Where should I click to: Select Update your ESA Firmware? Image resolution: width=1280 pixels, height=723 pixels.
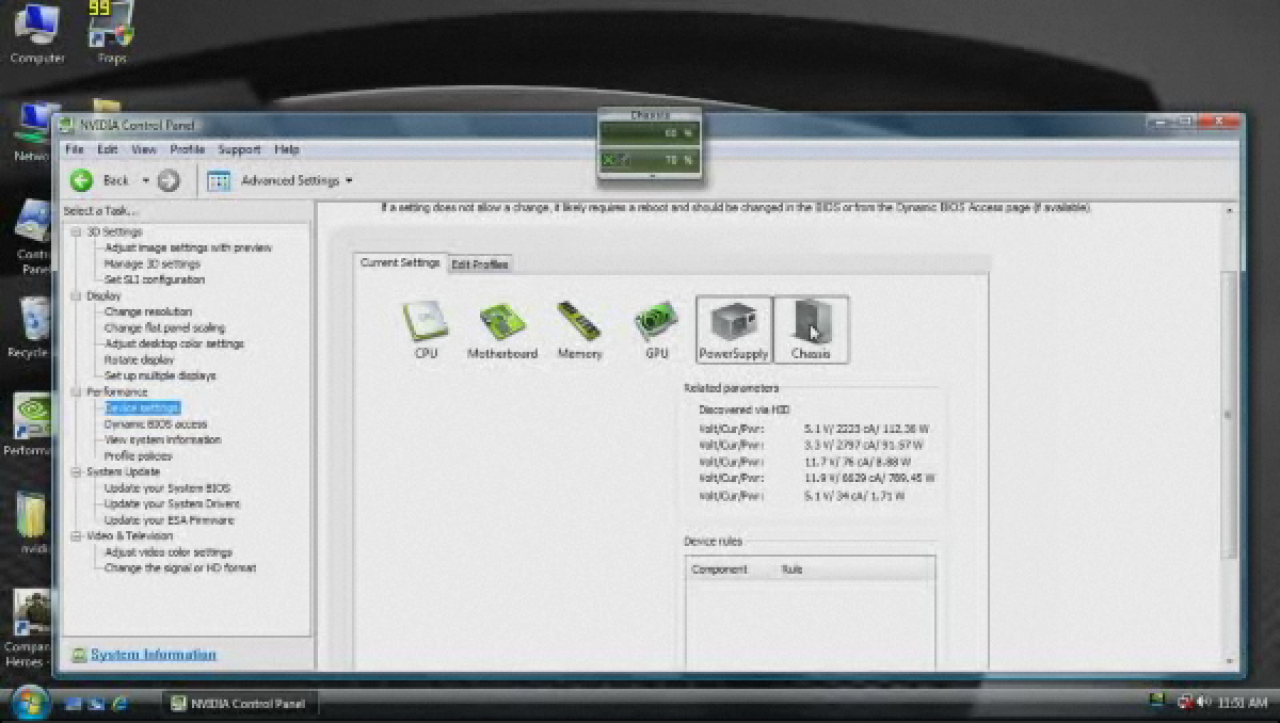pos(169,520)
